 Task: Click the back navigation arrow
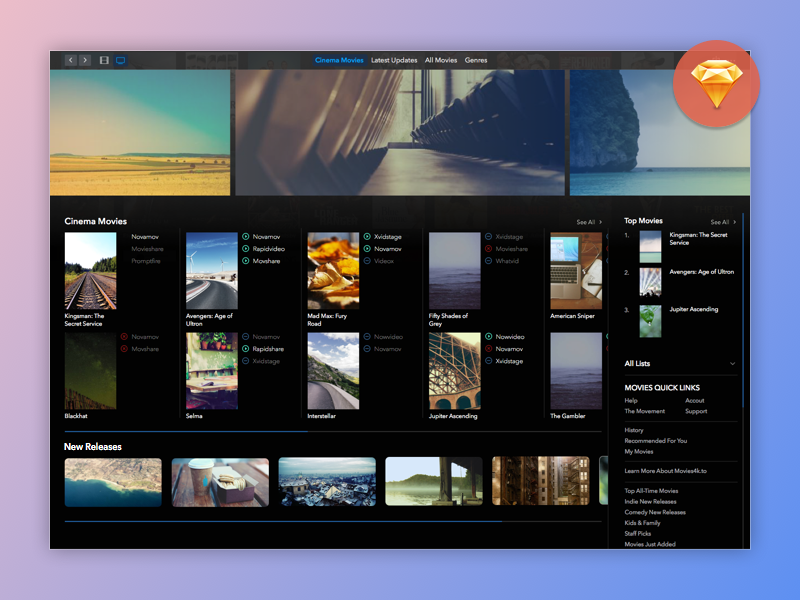(71, 60)
